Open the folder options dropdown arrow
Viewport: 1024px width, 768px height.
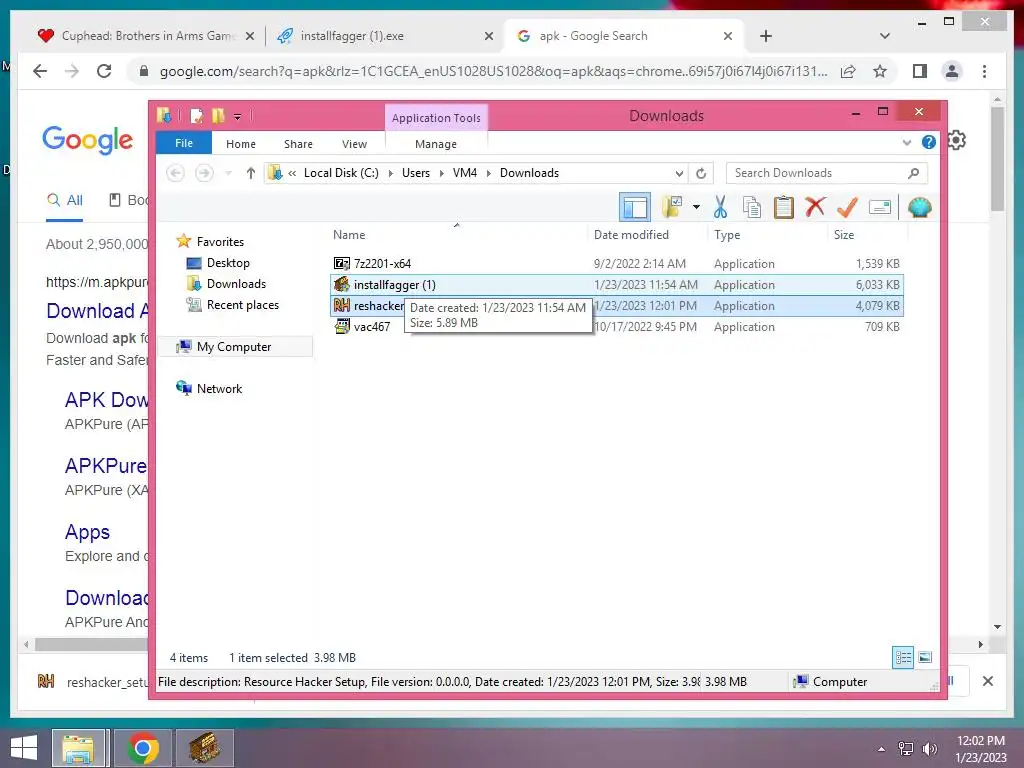[x=696, y=208]
